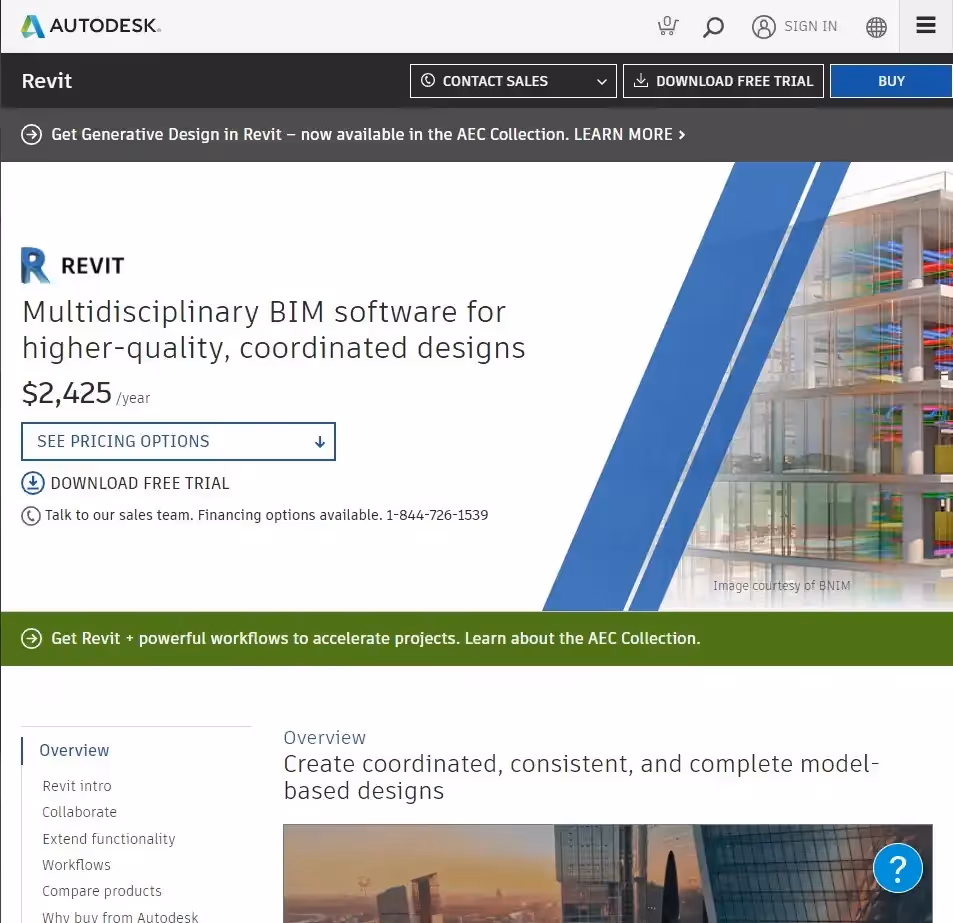Expand the SEE PRICING OPTIONS dropdown
Screen dimensions: 953x923
click(x=178, y=441)
